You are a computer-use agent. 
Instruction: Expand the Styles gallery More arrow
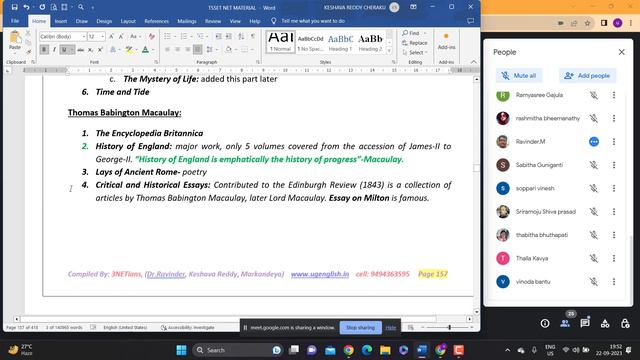389,51
